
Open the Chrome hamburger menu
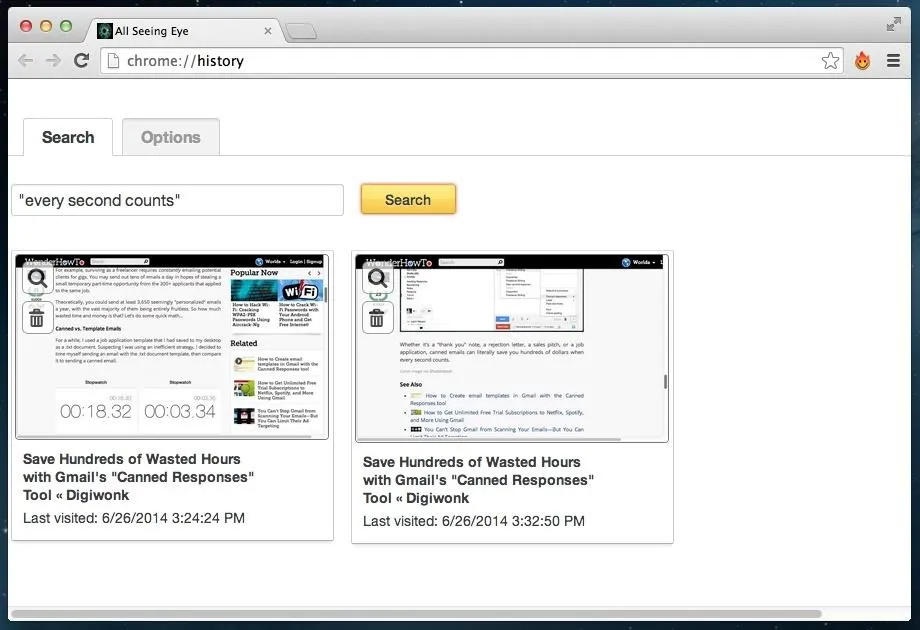(893, 60)
